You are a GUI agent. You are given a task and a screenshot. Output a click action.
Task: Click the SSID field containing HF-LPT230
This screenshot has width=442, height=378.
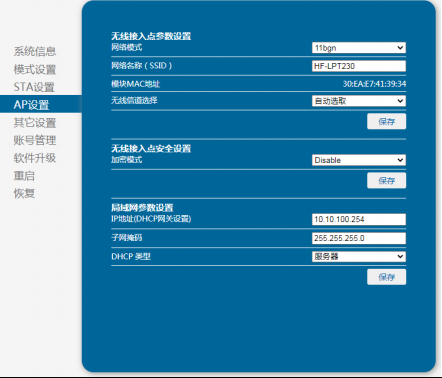(359, 66)
